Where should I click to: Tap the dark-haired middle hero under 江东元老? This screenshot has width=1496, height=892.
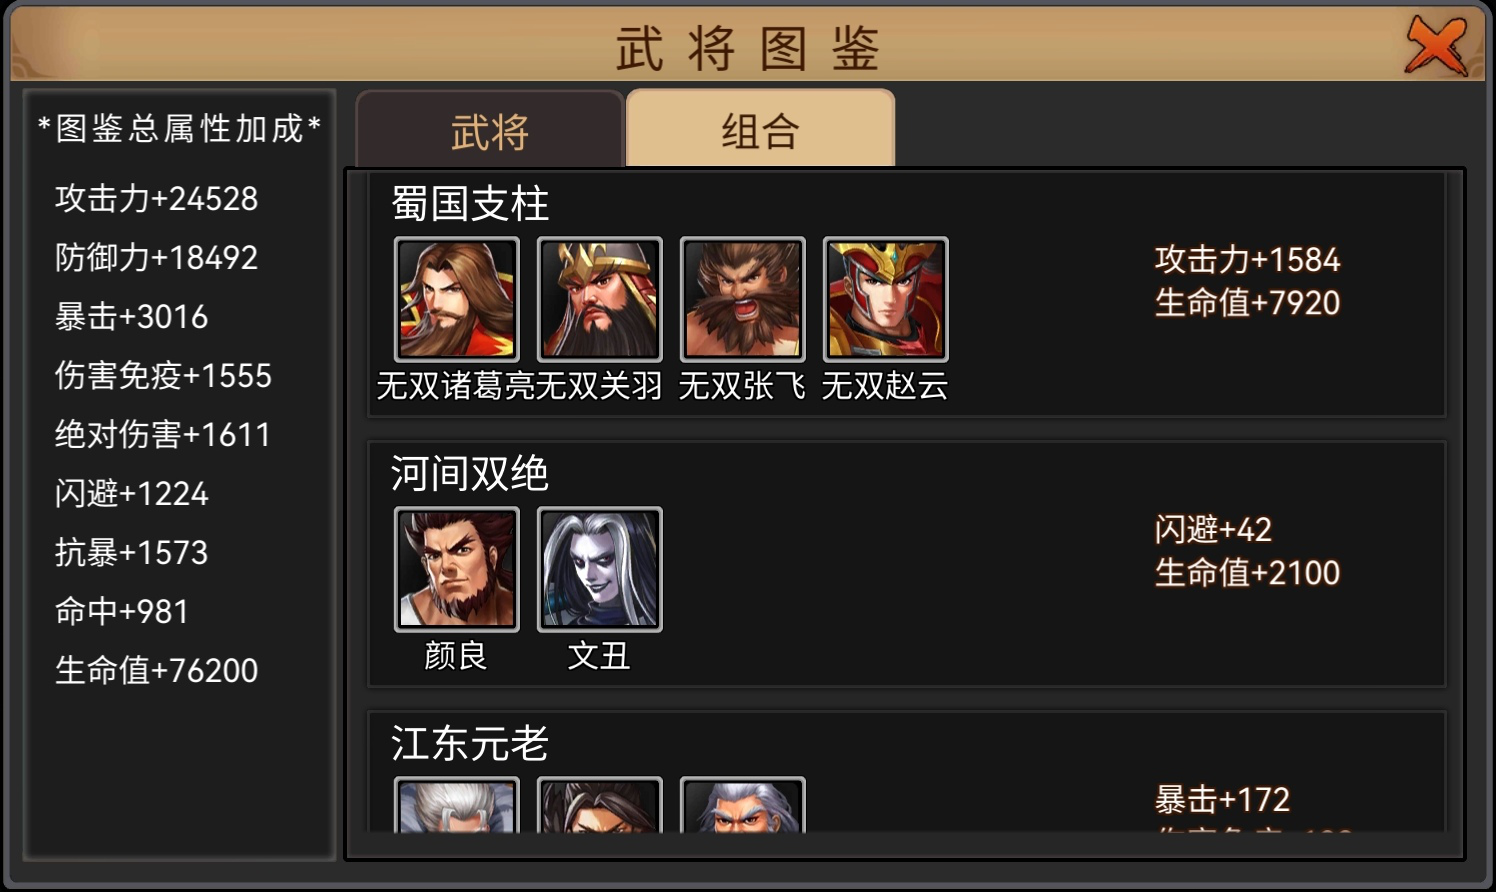[600, 804]
